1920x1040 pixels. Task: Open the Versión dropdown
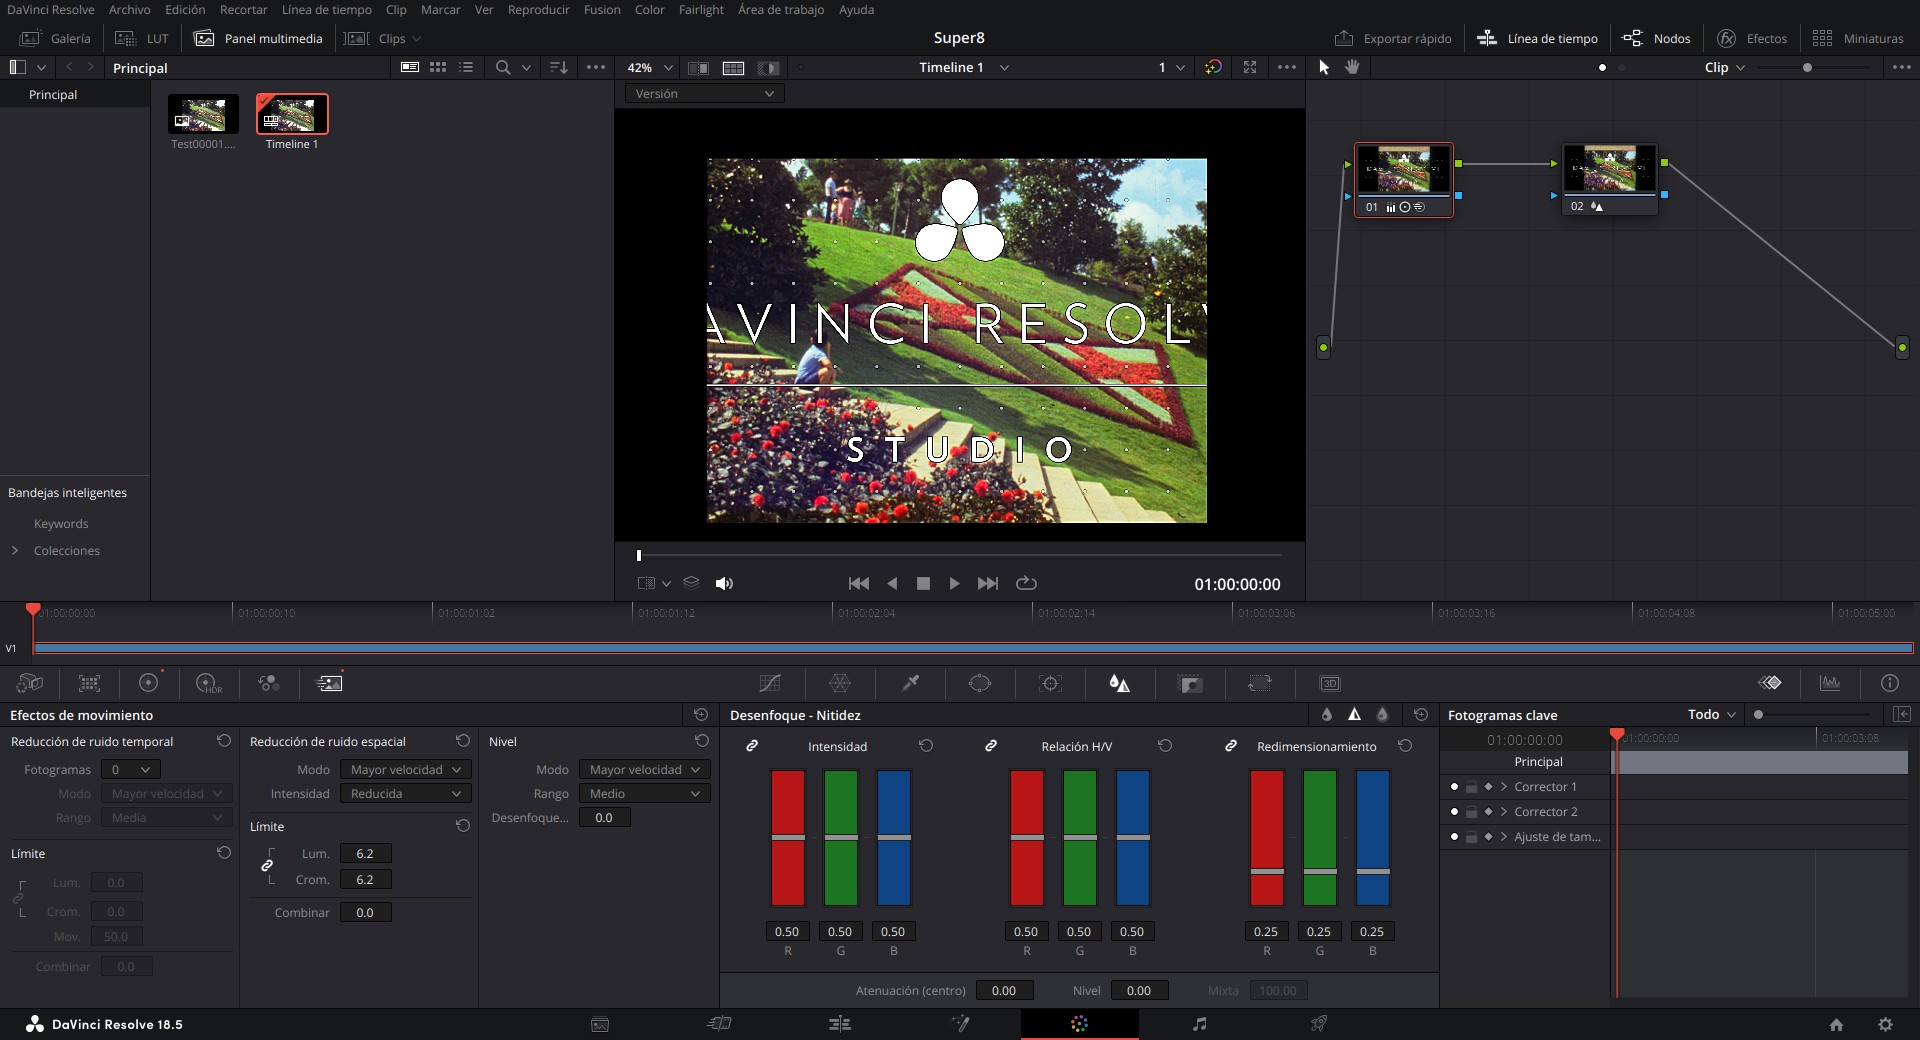click(x=705, y=93)
